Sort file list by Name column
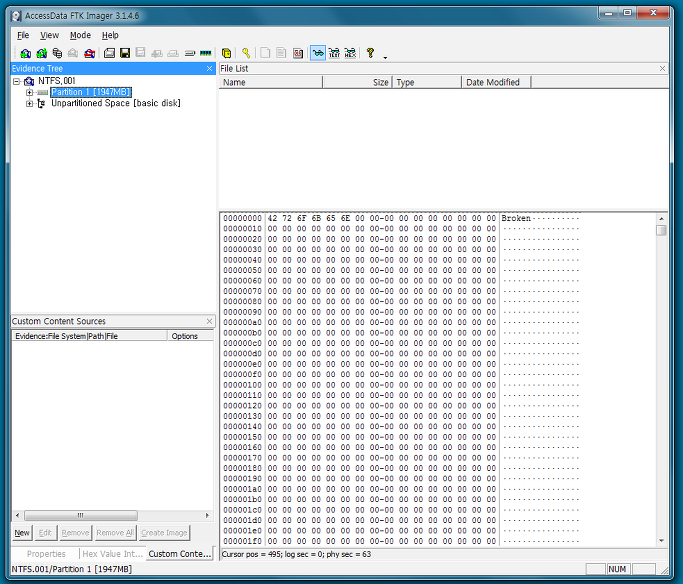This screenshot has width=683, height=584. point(270,82)
